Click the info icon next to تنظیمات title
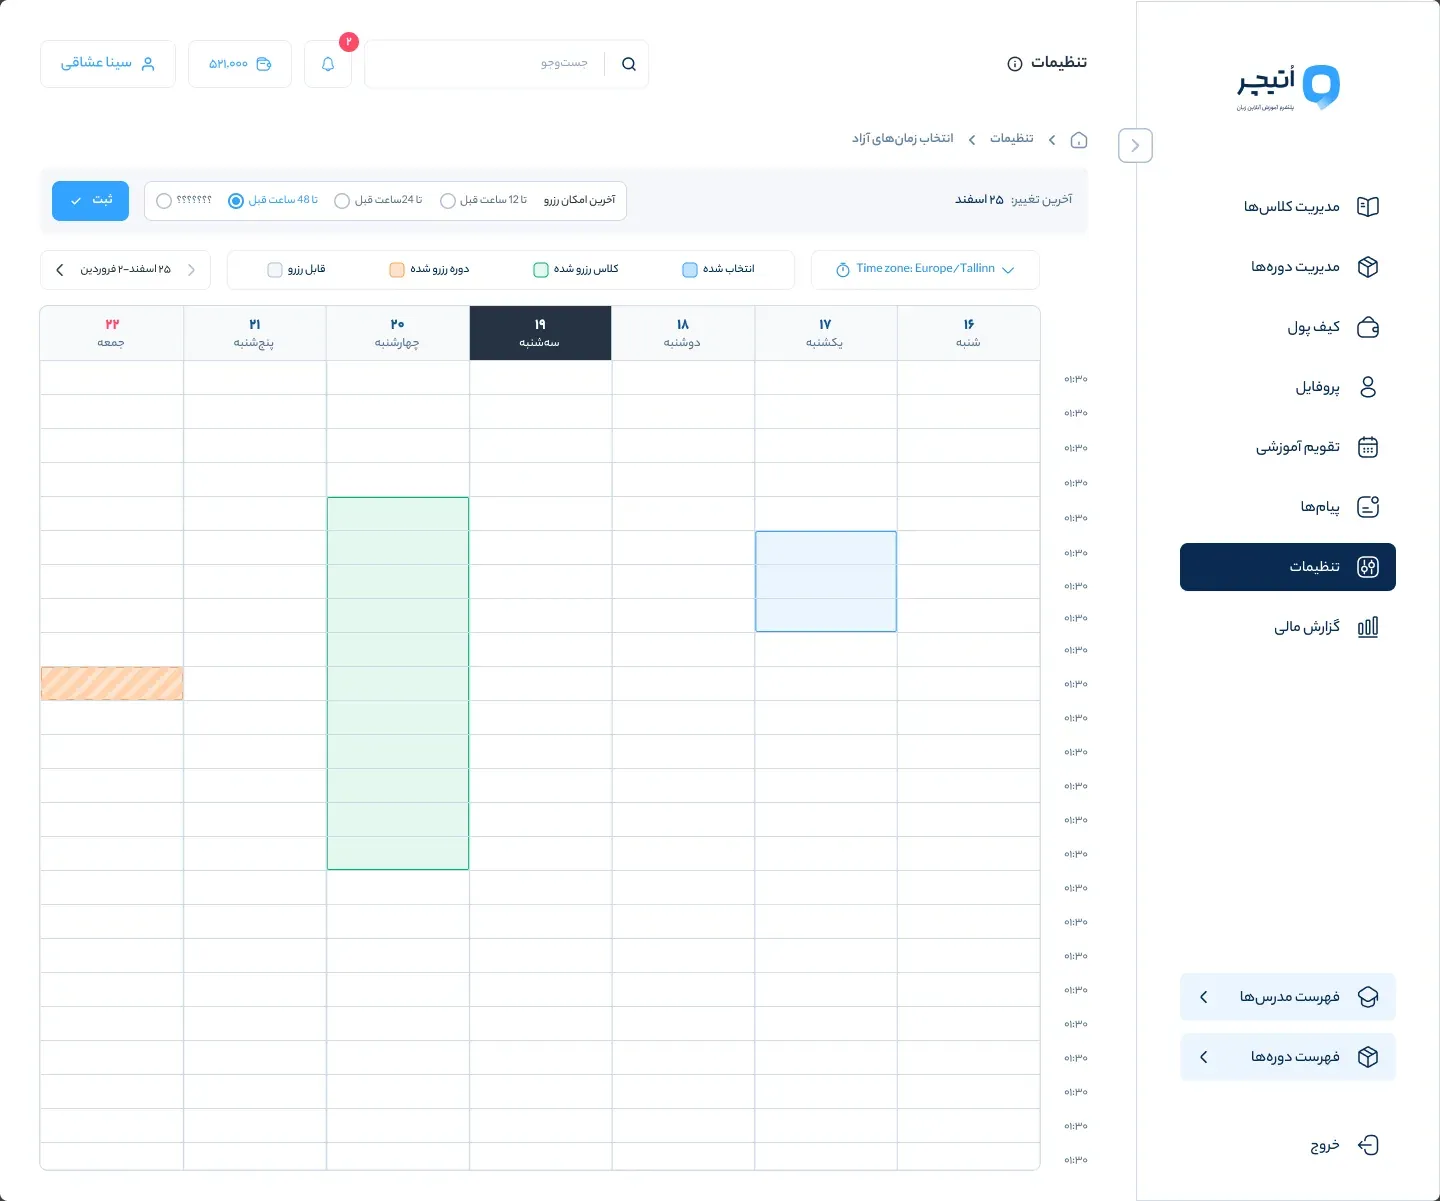This screenshot has height=1201, width=1440. [x=1015, y=64]
